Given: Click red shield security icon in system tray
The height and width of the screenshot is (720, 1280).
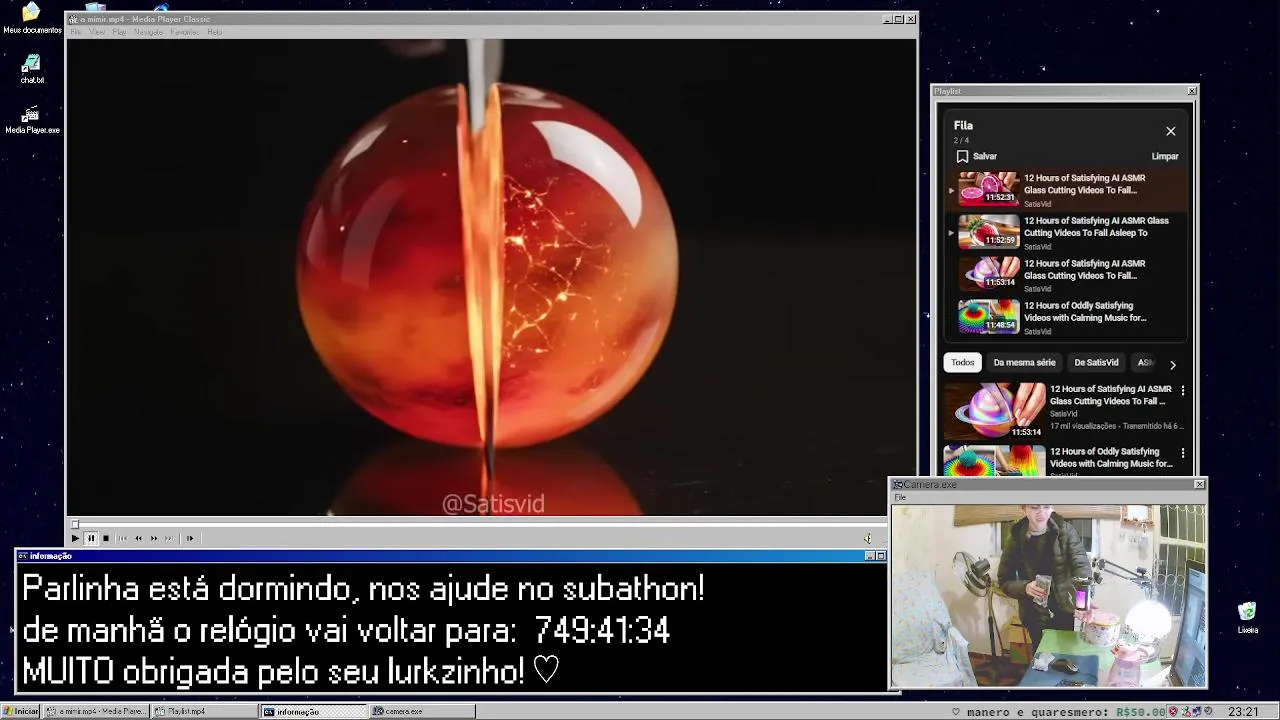Looking at the screenshot, I should [1173, 712].
